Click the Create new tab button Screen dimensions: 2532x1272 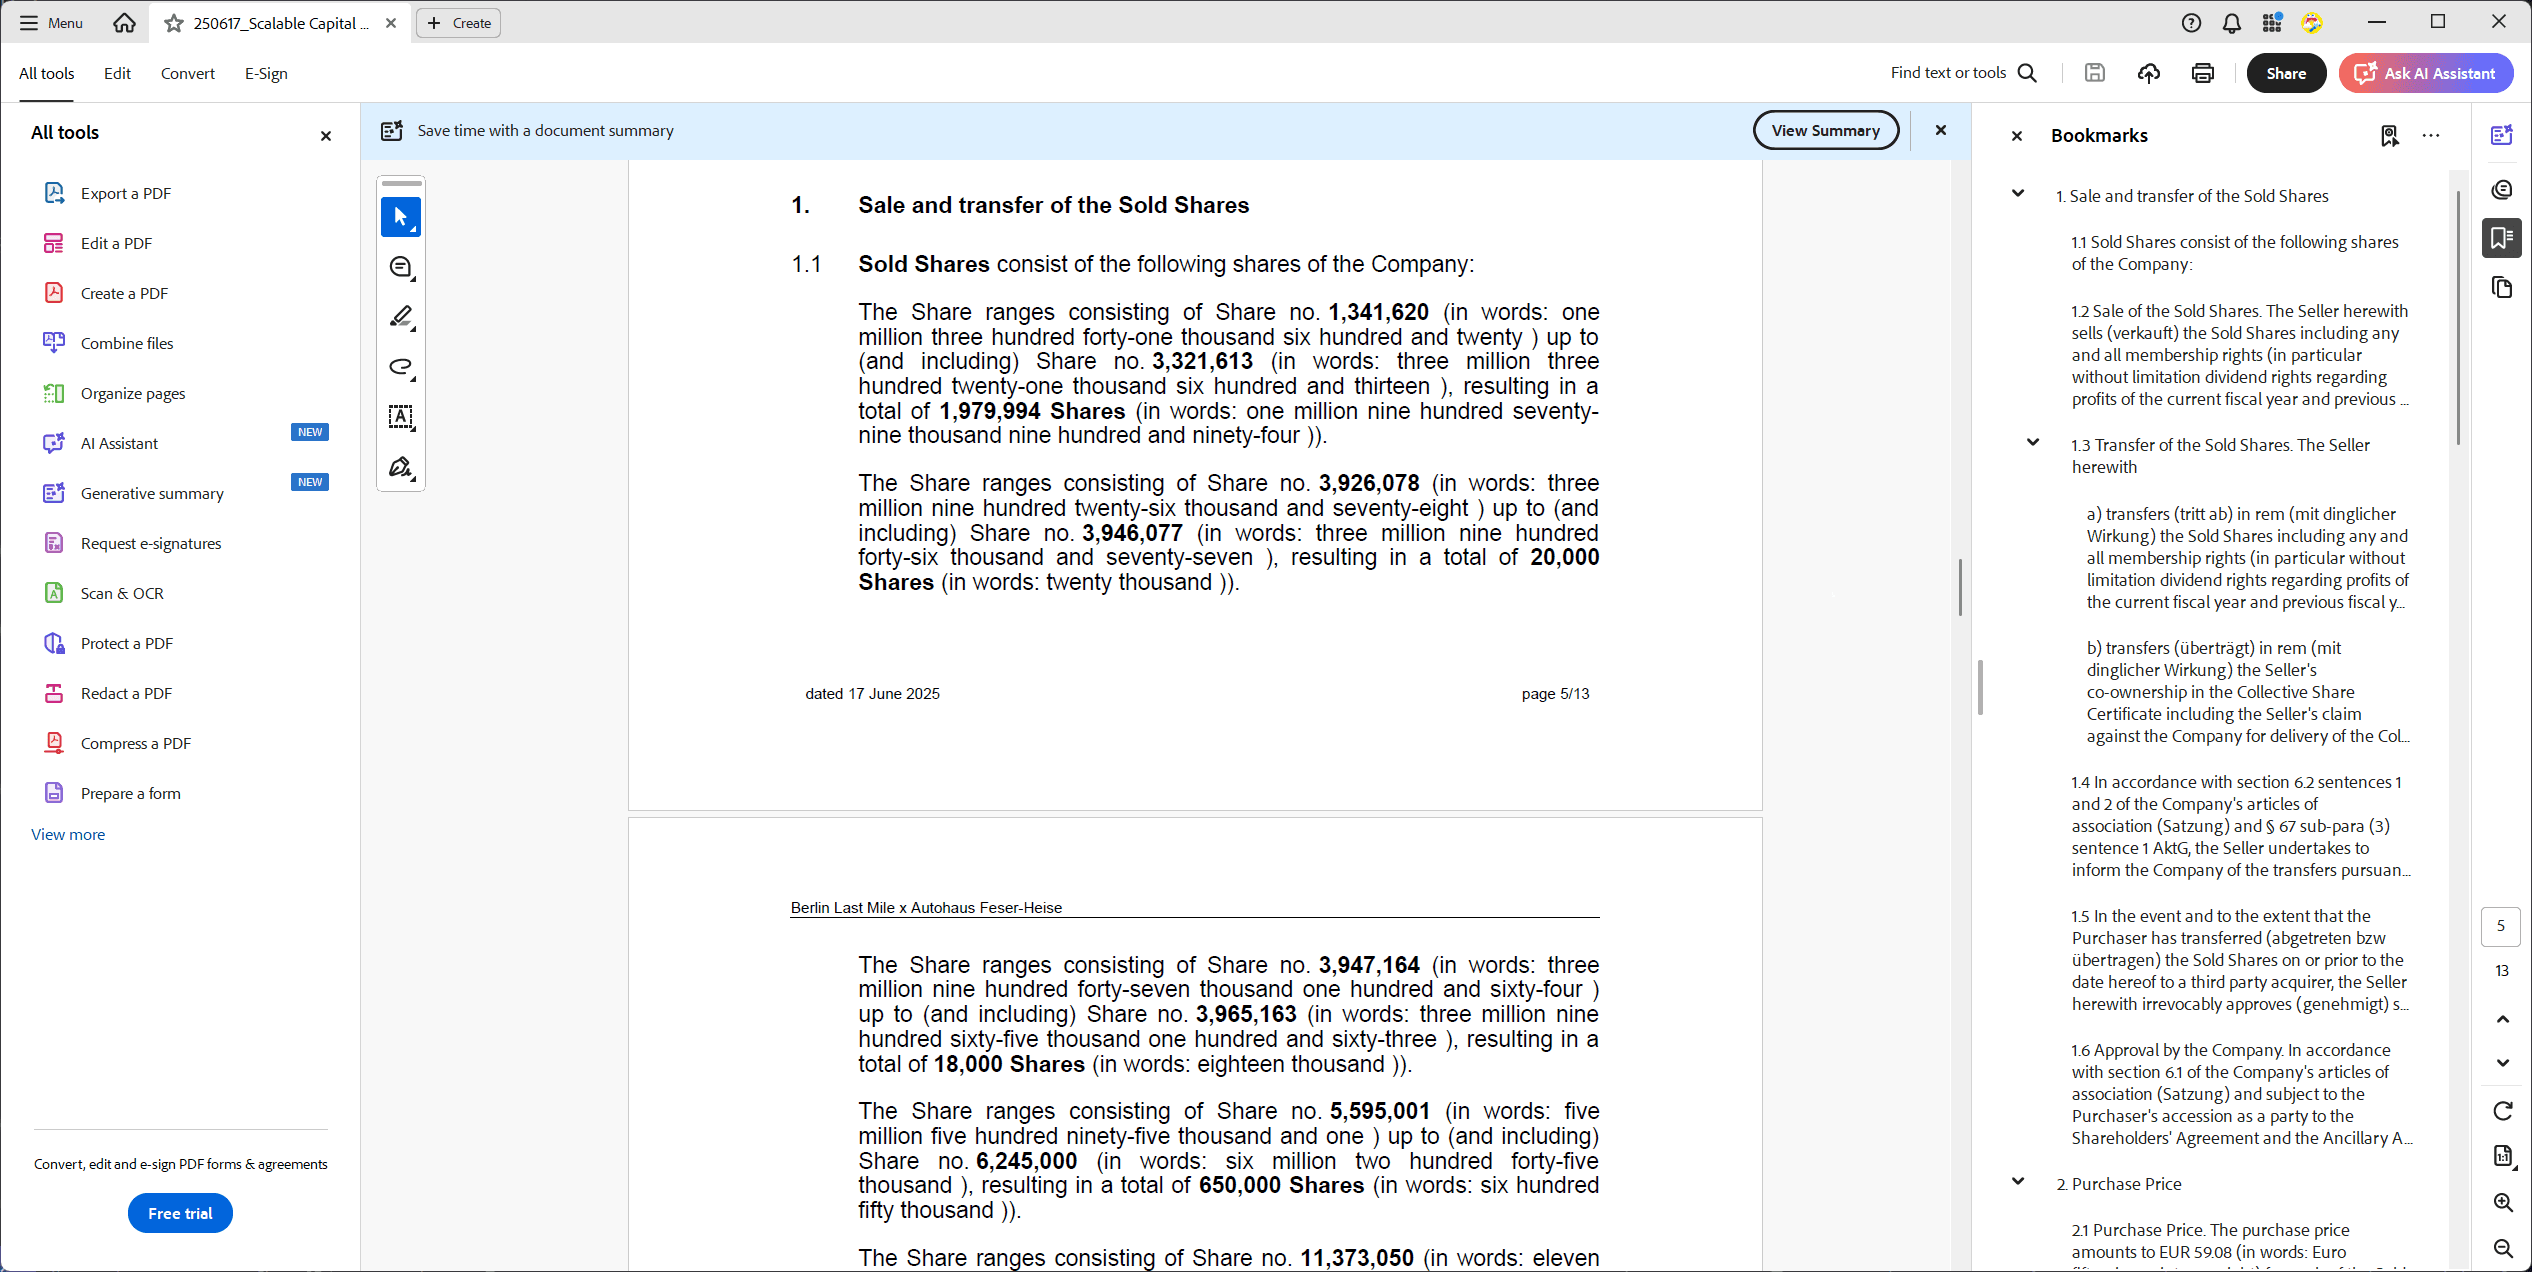click(x=459, y=23)
